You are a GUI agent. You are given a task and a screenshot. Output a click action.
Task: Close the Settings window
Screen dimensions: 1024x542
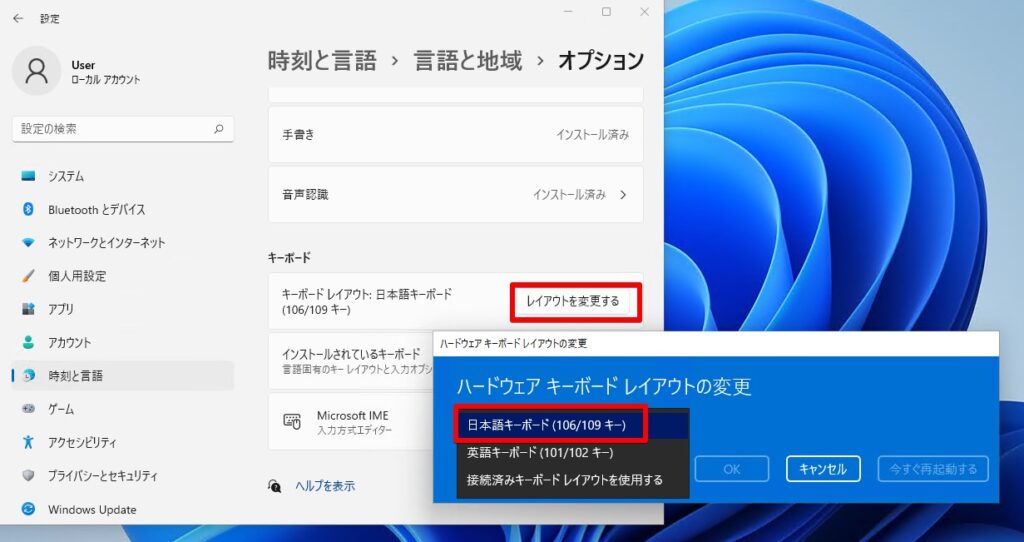coord(644,12)
